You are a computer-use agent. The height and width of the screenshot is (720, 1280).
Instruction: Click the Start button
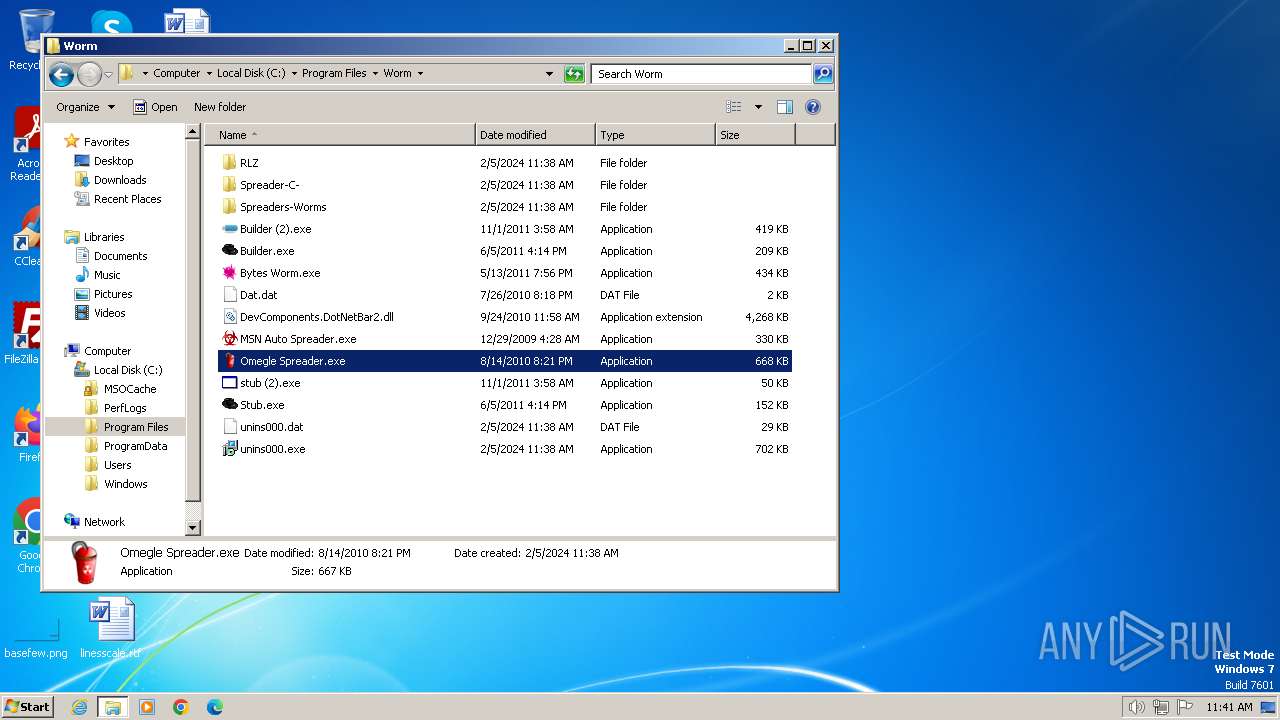point(27,707)
